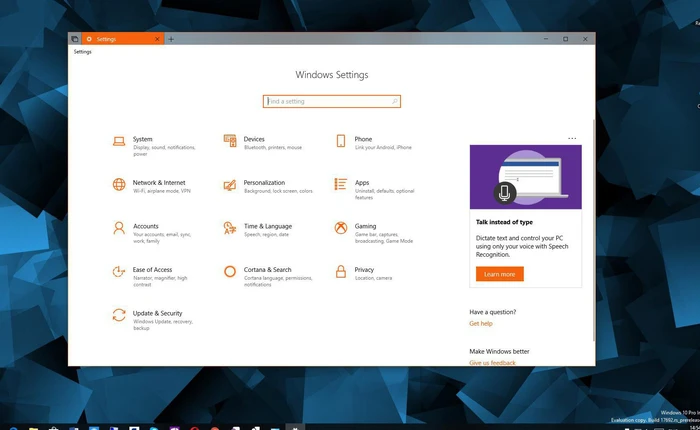
Task: Minimize the Settings window
Action: click(x=546, y=39)
